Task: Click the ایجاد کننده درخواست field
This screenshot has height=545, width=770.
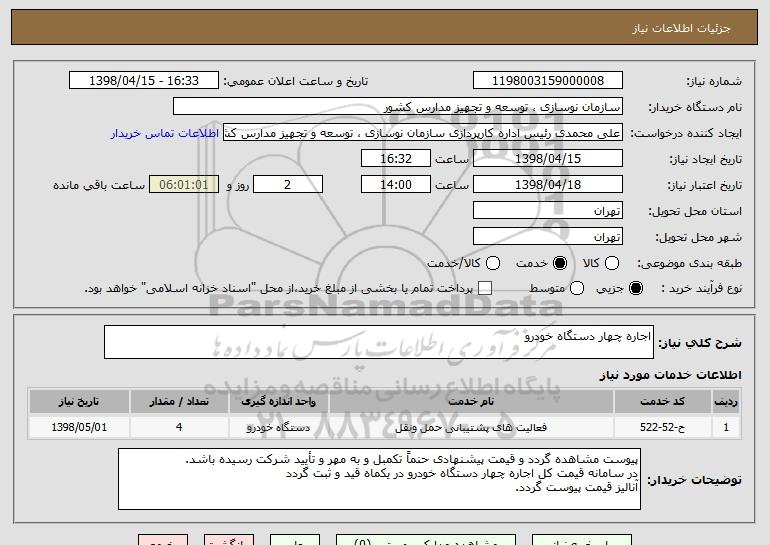Action: (423, 133)
